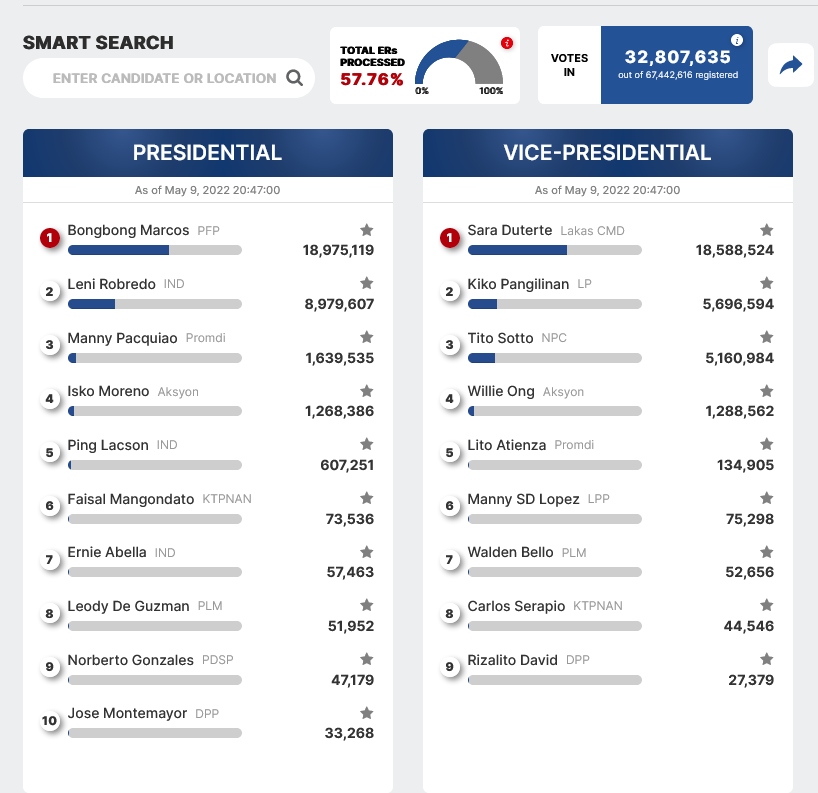
Task: Open the Vice-Presidential results header
Action: tap(608, 153)
